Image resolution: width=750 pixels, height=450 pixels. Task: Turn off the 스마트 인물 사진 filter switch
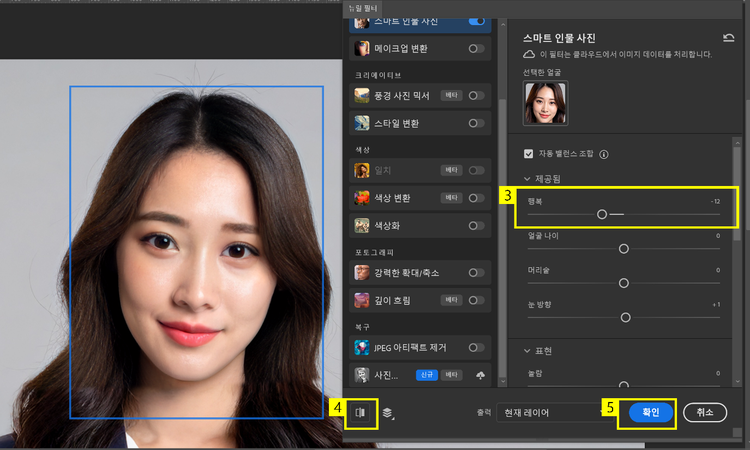(476, 22)
